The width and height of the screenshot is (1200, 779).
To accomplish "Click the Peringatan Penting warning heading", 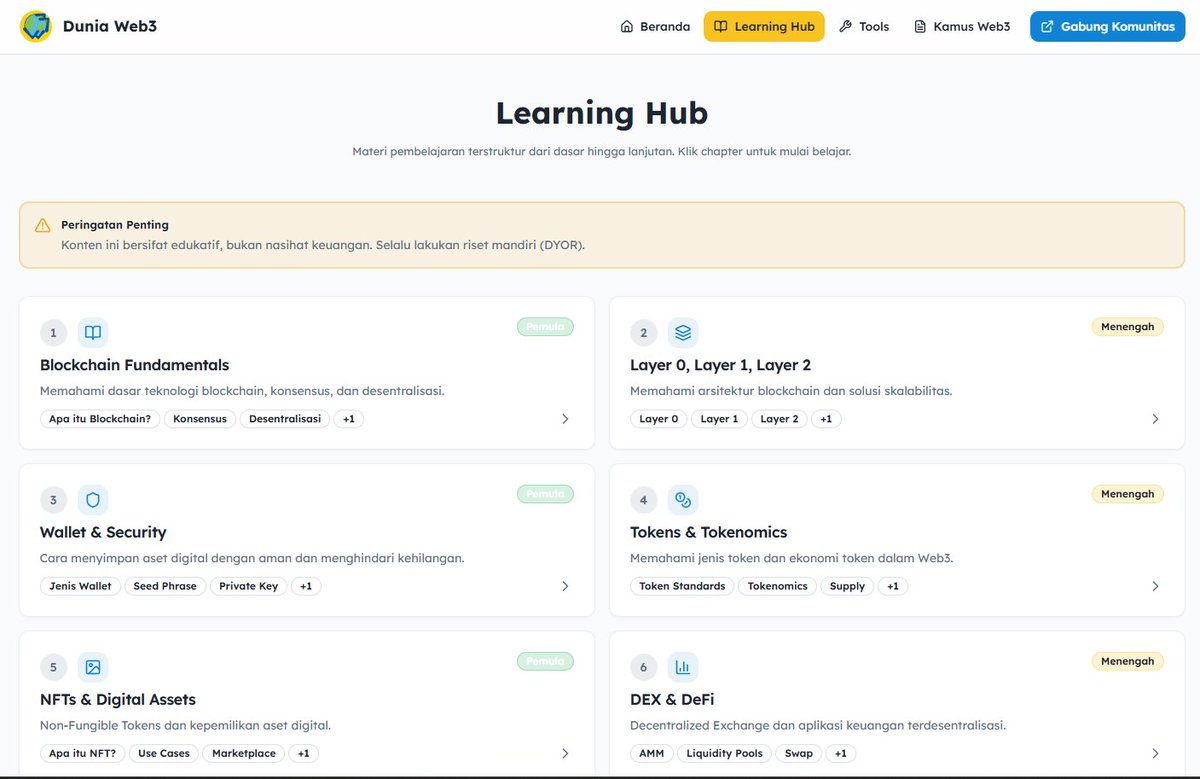I will point(115,225).
